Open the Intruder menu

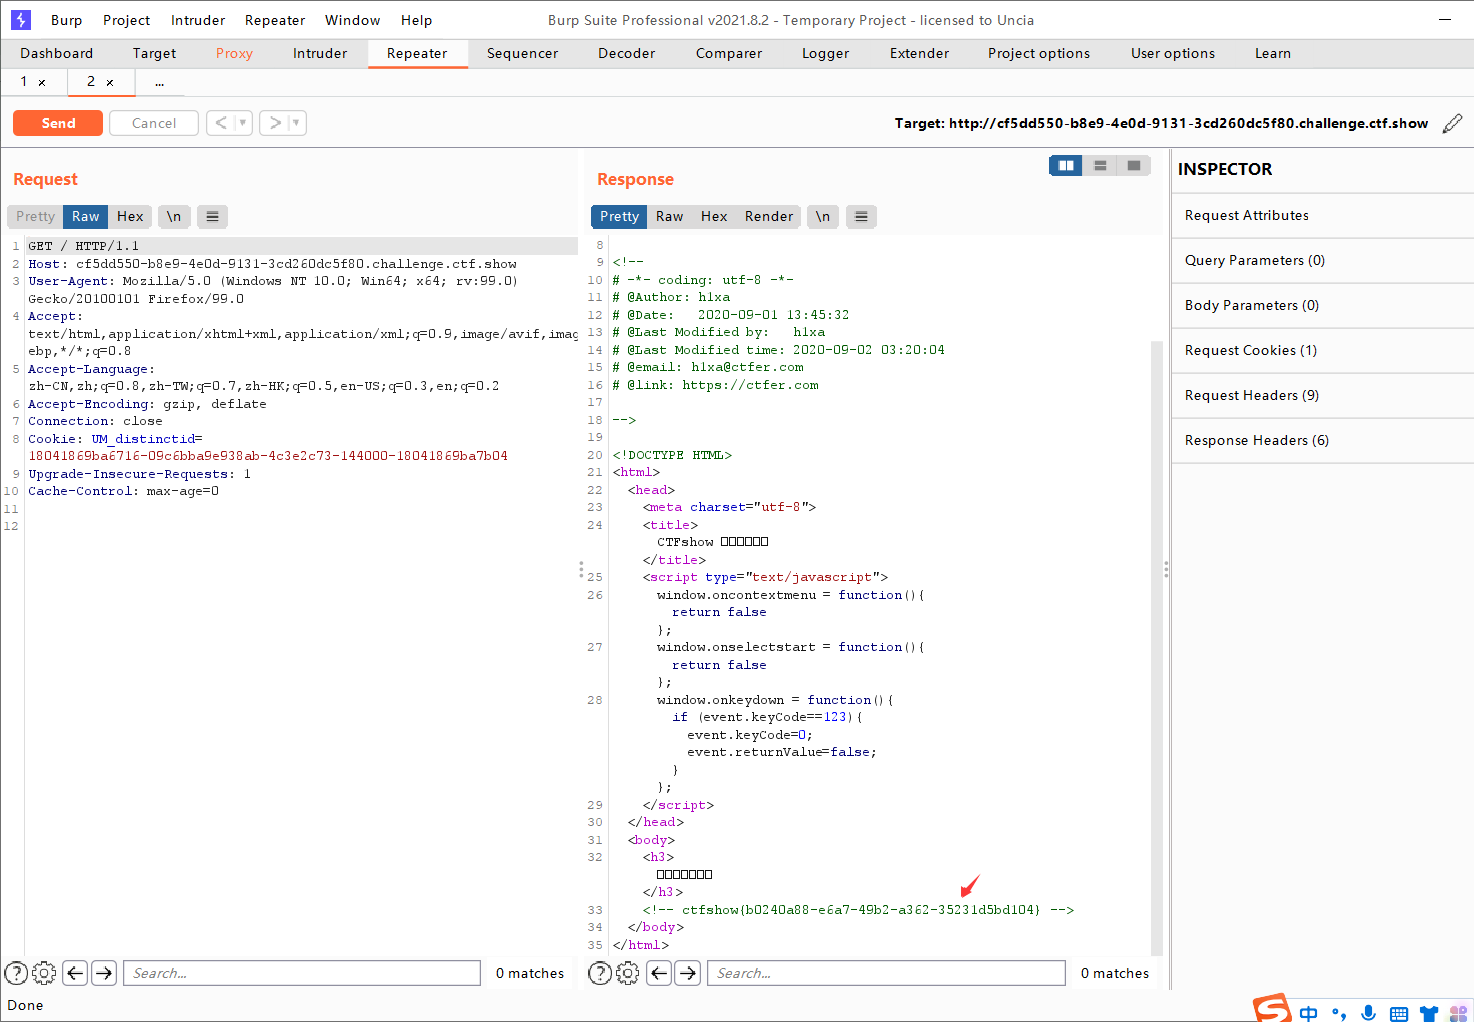pos(198,20)
